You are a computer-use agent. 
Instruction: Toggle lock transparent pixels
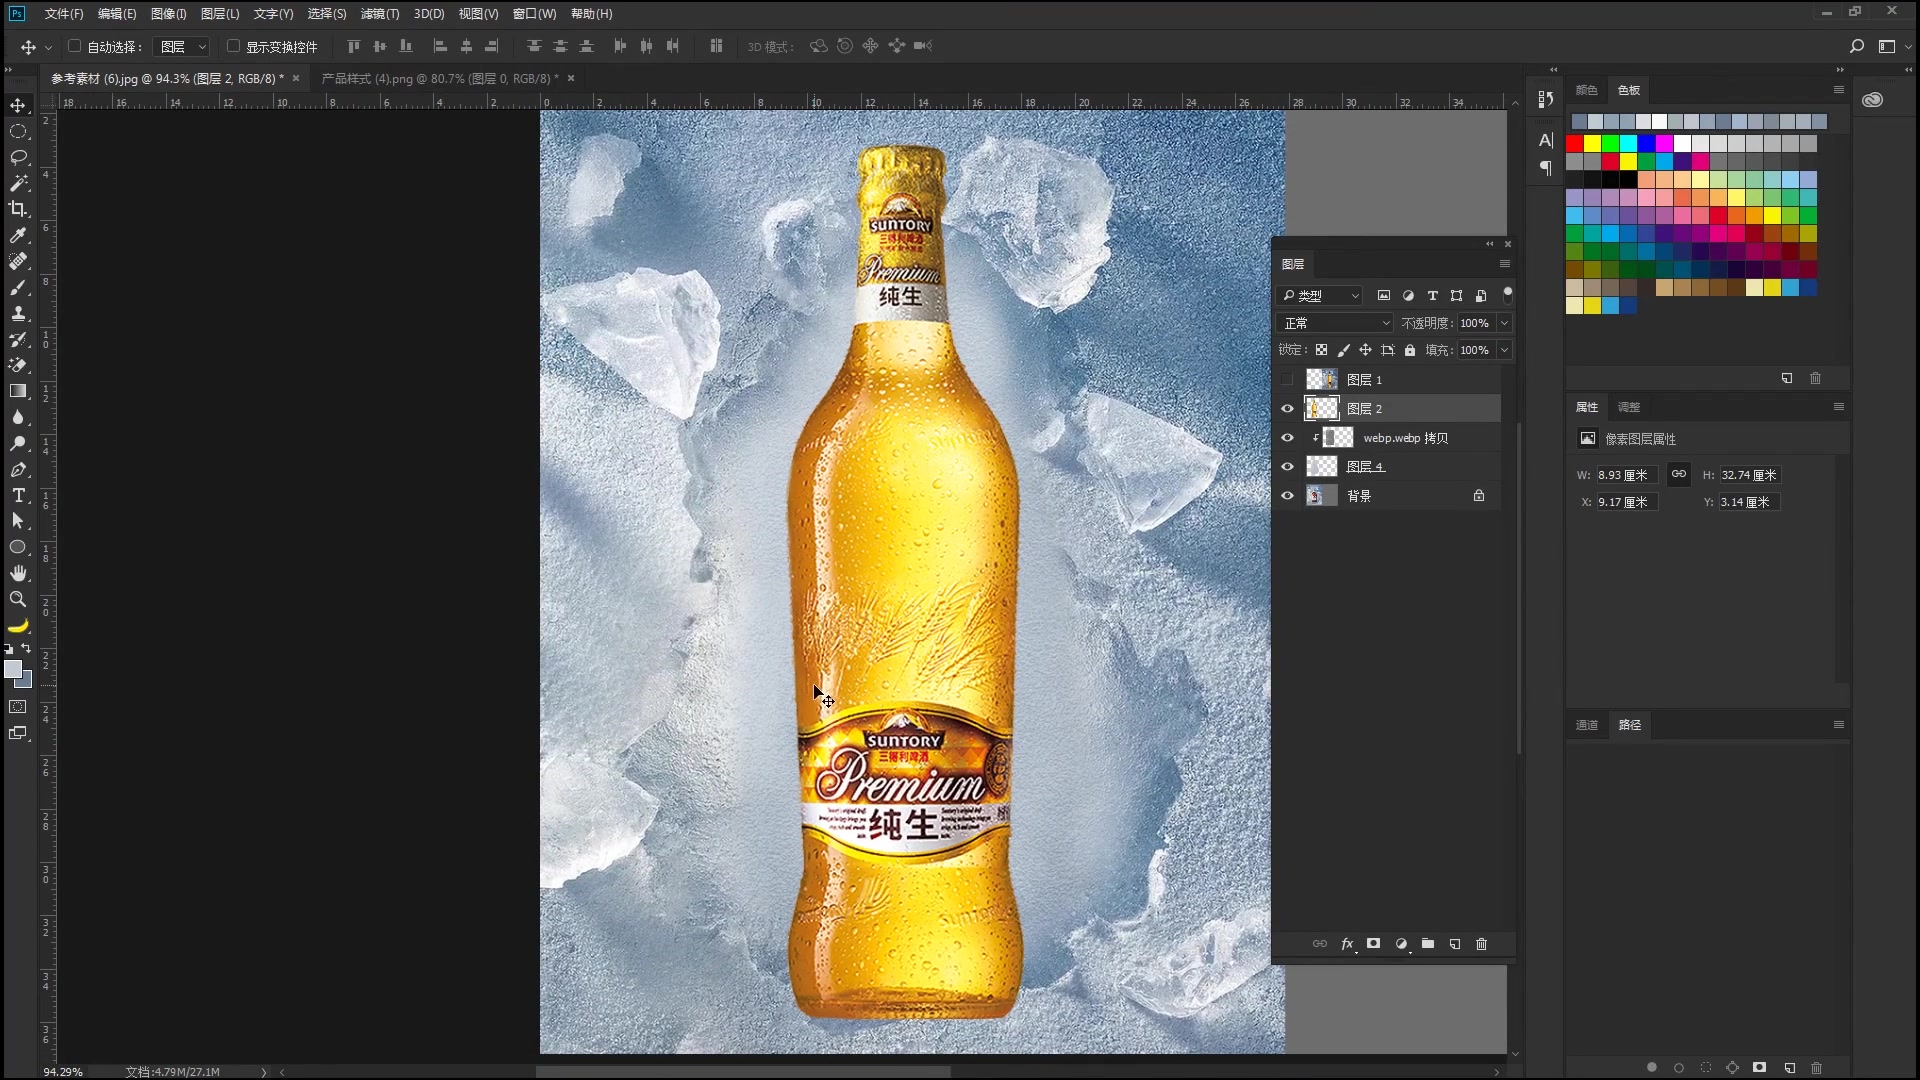[x=1322, y=350]
